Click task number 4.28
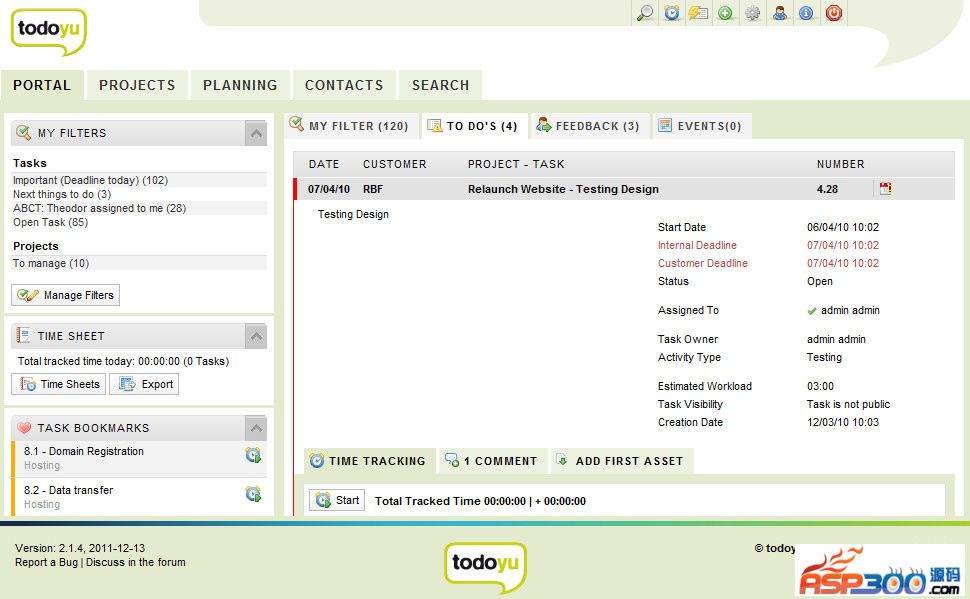Image resolution: width=970 pixels, height=599 pixels. 827,189
